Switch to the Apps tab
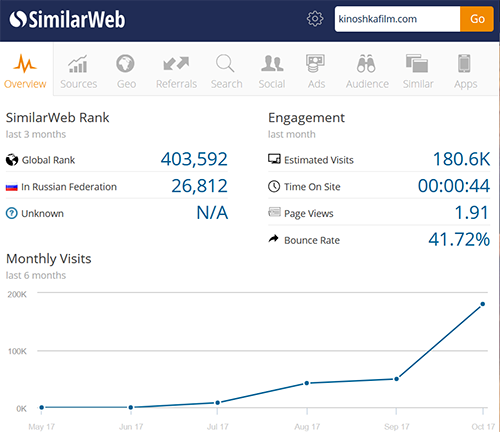Screen dimensions: 500x432 point(465,72)
